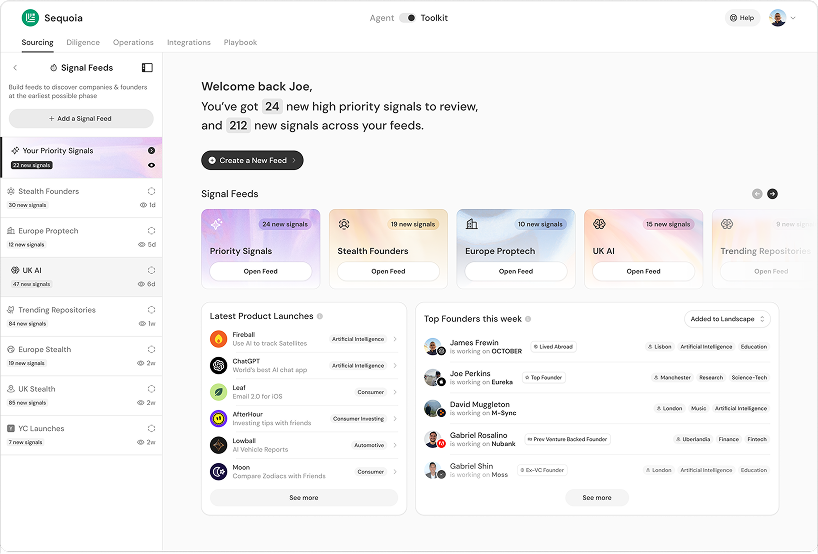Click the green Sequoia logo icon
Screen dimensions: 818x554
[x=30, y=18]
